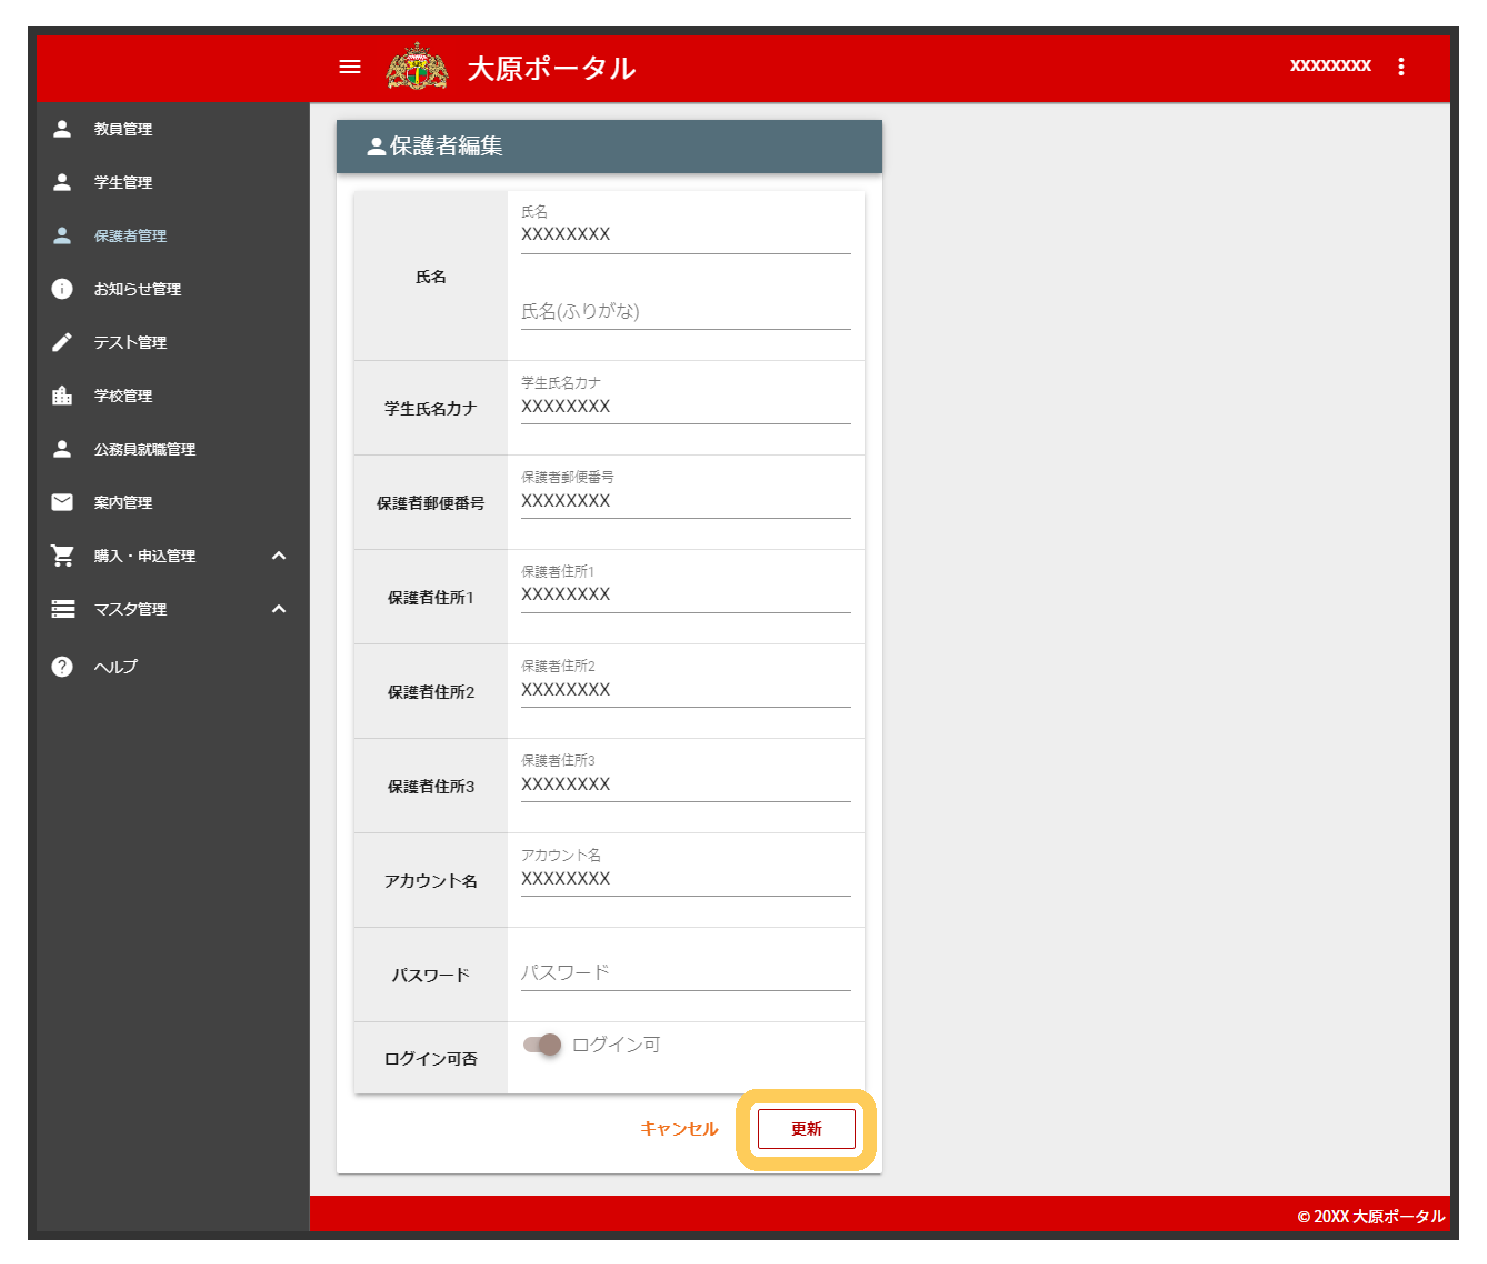Collapse the 購入・申込管理 chevron
This screenshot has width=1487, height=1264.
[279, 556]
